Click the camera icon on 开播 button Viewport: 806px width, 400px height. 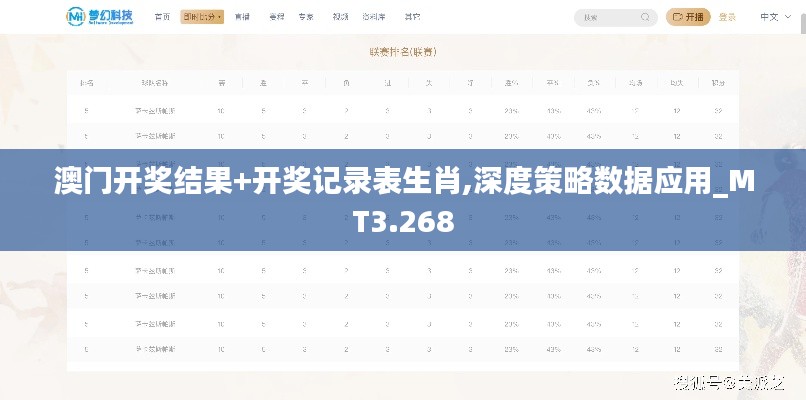pyautogui.click(x=678, y=17)
